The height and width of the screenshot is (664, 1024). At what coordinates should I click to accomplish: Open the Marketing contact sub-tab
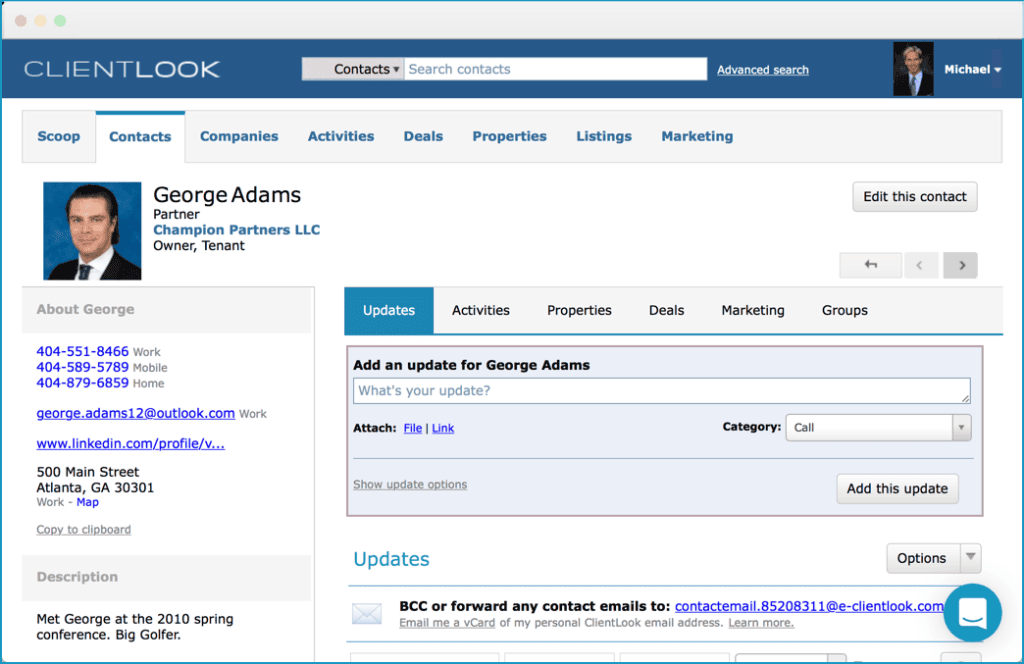point(753,311)
